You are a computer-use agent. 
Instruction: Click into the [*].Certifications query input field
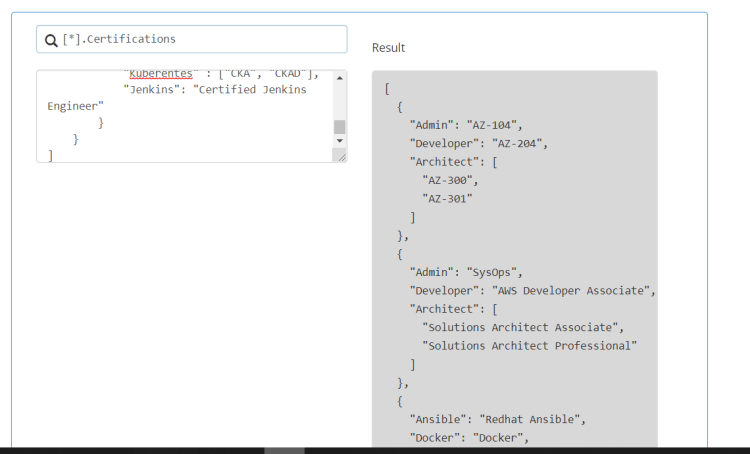point(191,39)
